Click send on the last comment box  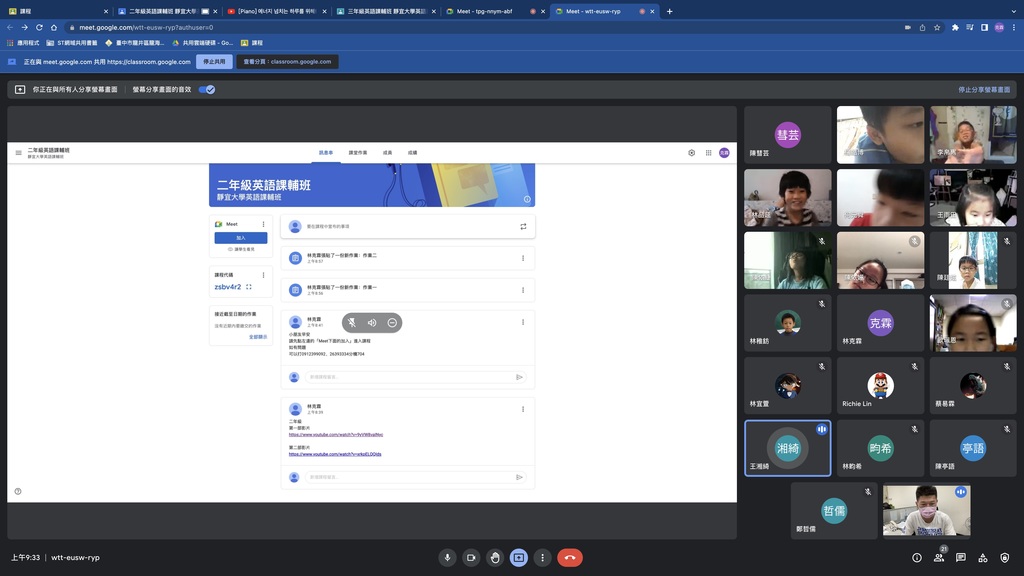click(519, 477)
